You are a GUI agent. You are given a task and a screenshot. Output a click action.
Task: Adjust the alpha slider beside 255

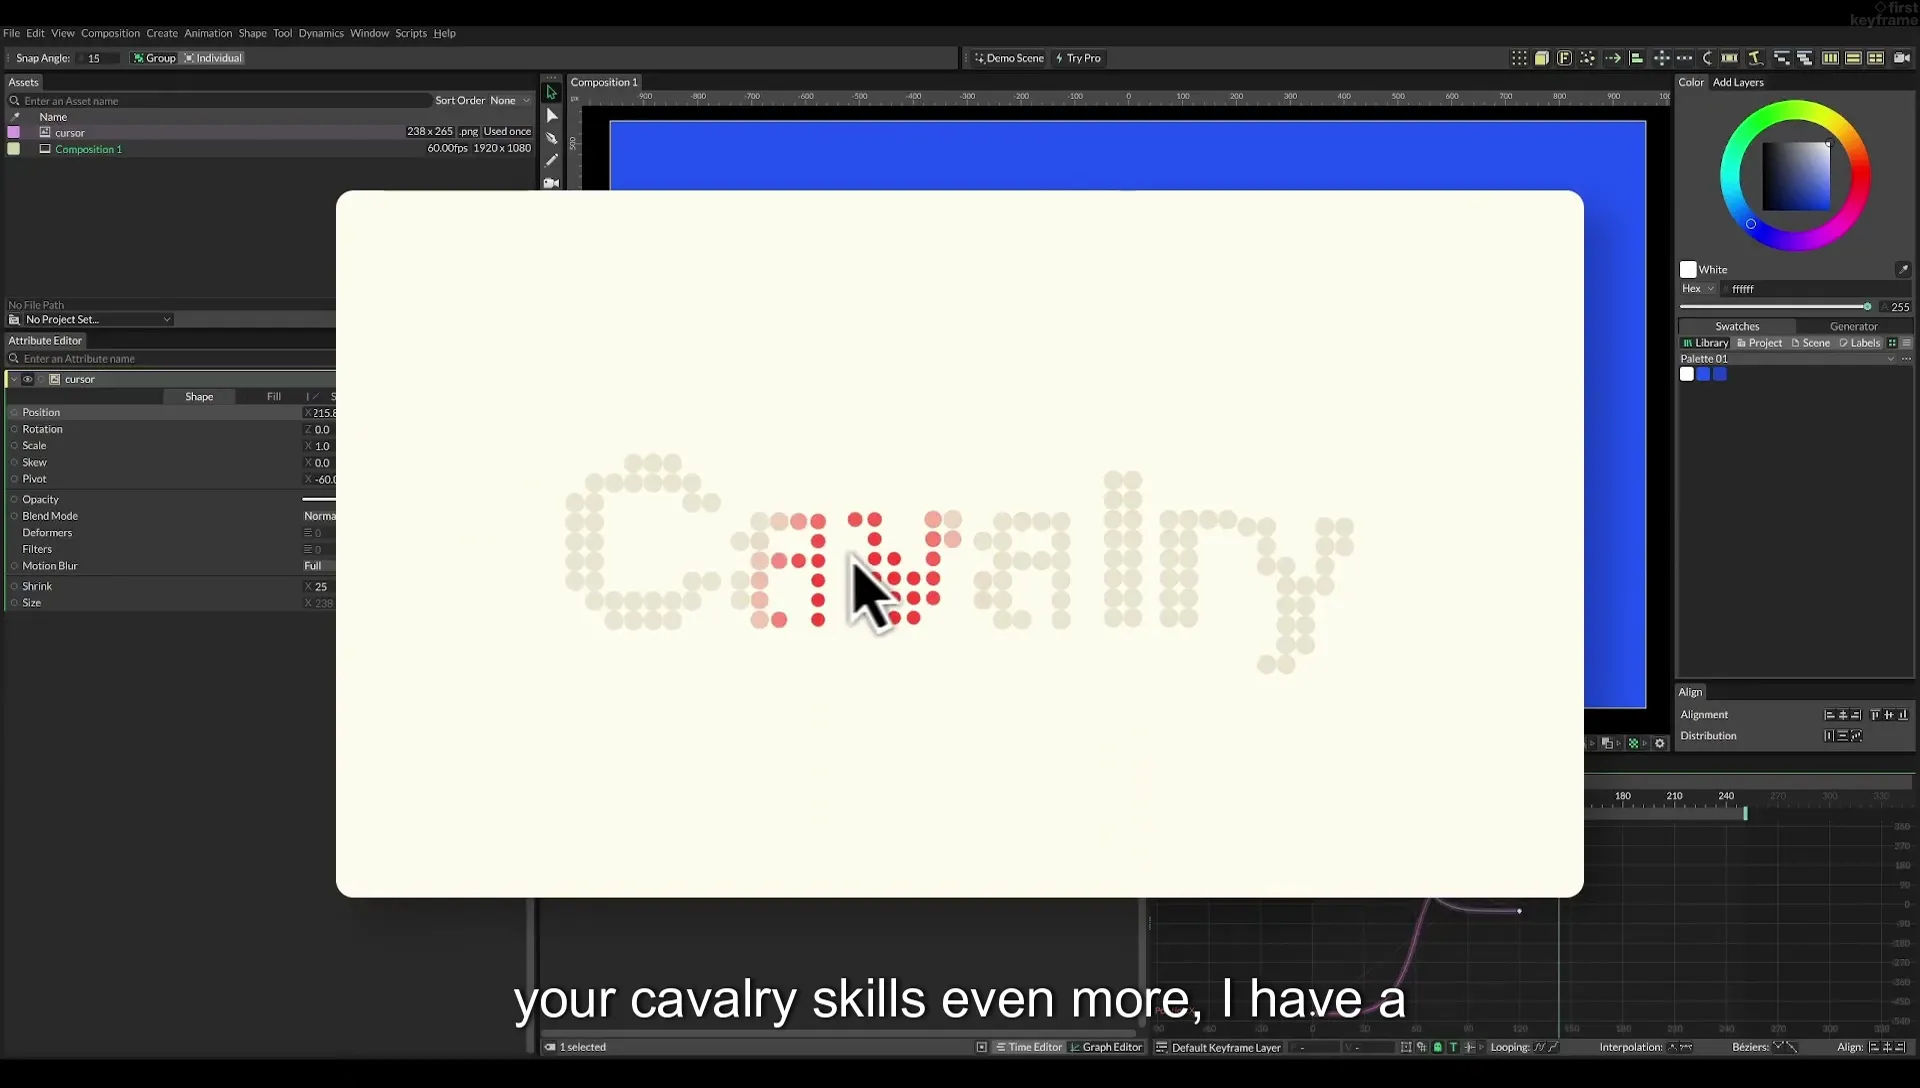1775,307
